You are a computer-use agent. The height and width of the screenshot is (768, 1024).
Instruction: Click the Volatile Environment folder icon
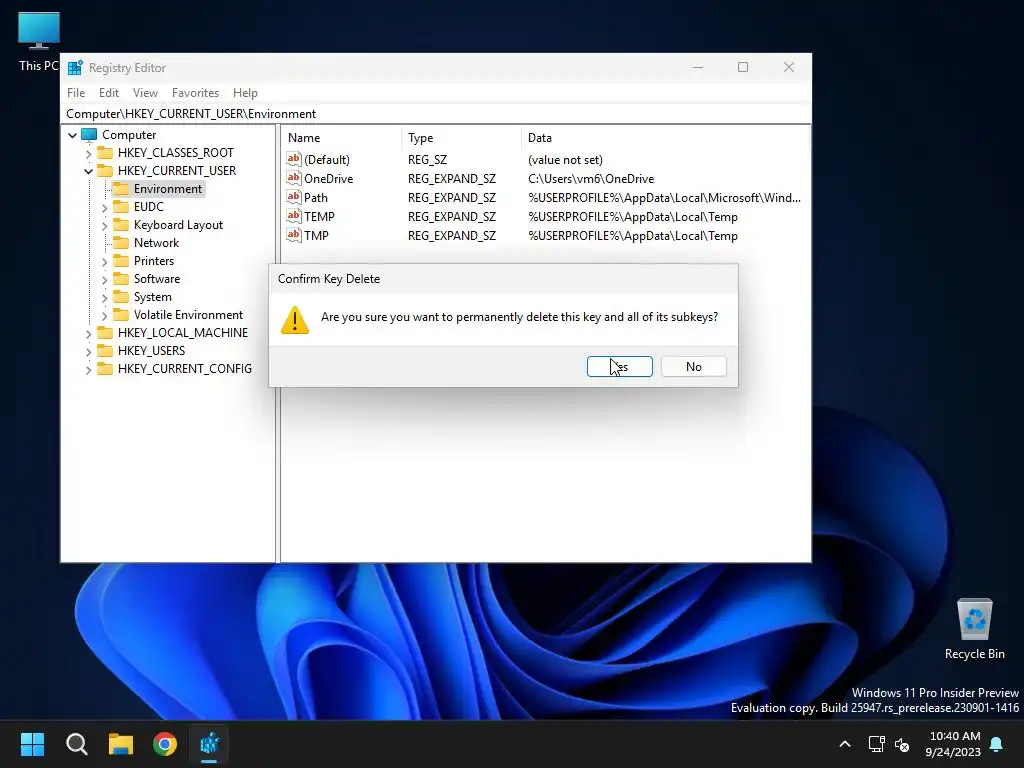pyautogui.click(x=121, y=314)
